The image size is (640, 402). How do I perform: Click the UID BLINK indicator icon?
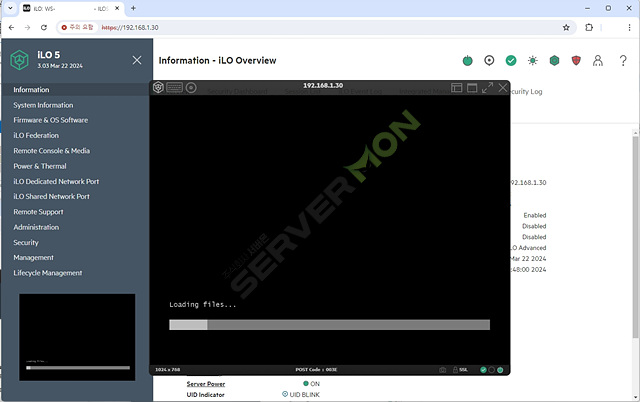pyautogui.click(x=285, y=394)
